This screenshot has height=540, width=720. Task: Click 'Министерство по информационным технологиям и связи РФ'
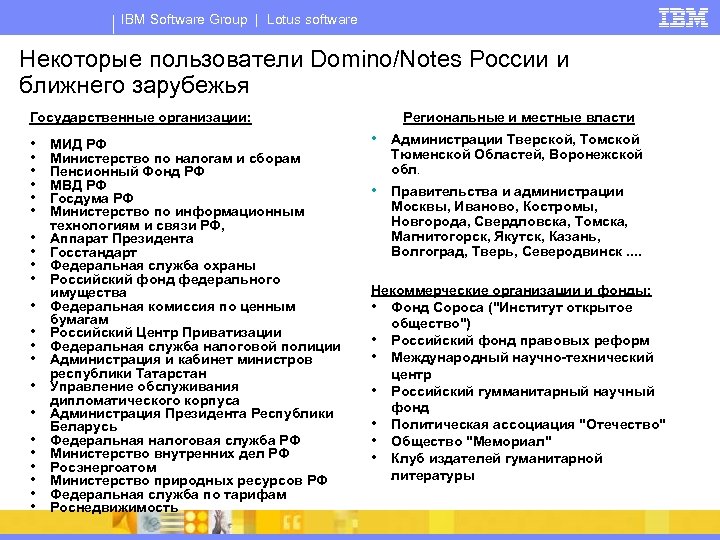pyautogui.click(x=177, y=219)
